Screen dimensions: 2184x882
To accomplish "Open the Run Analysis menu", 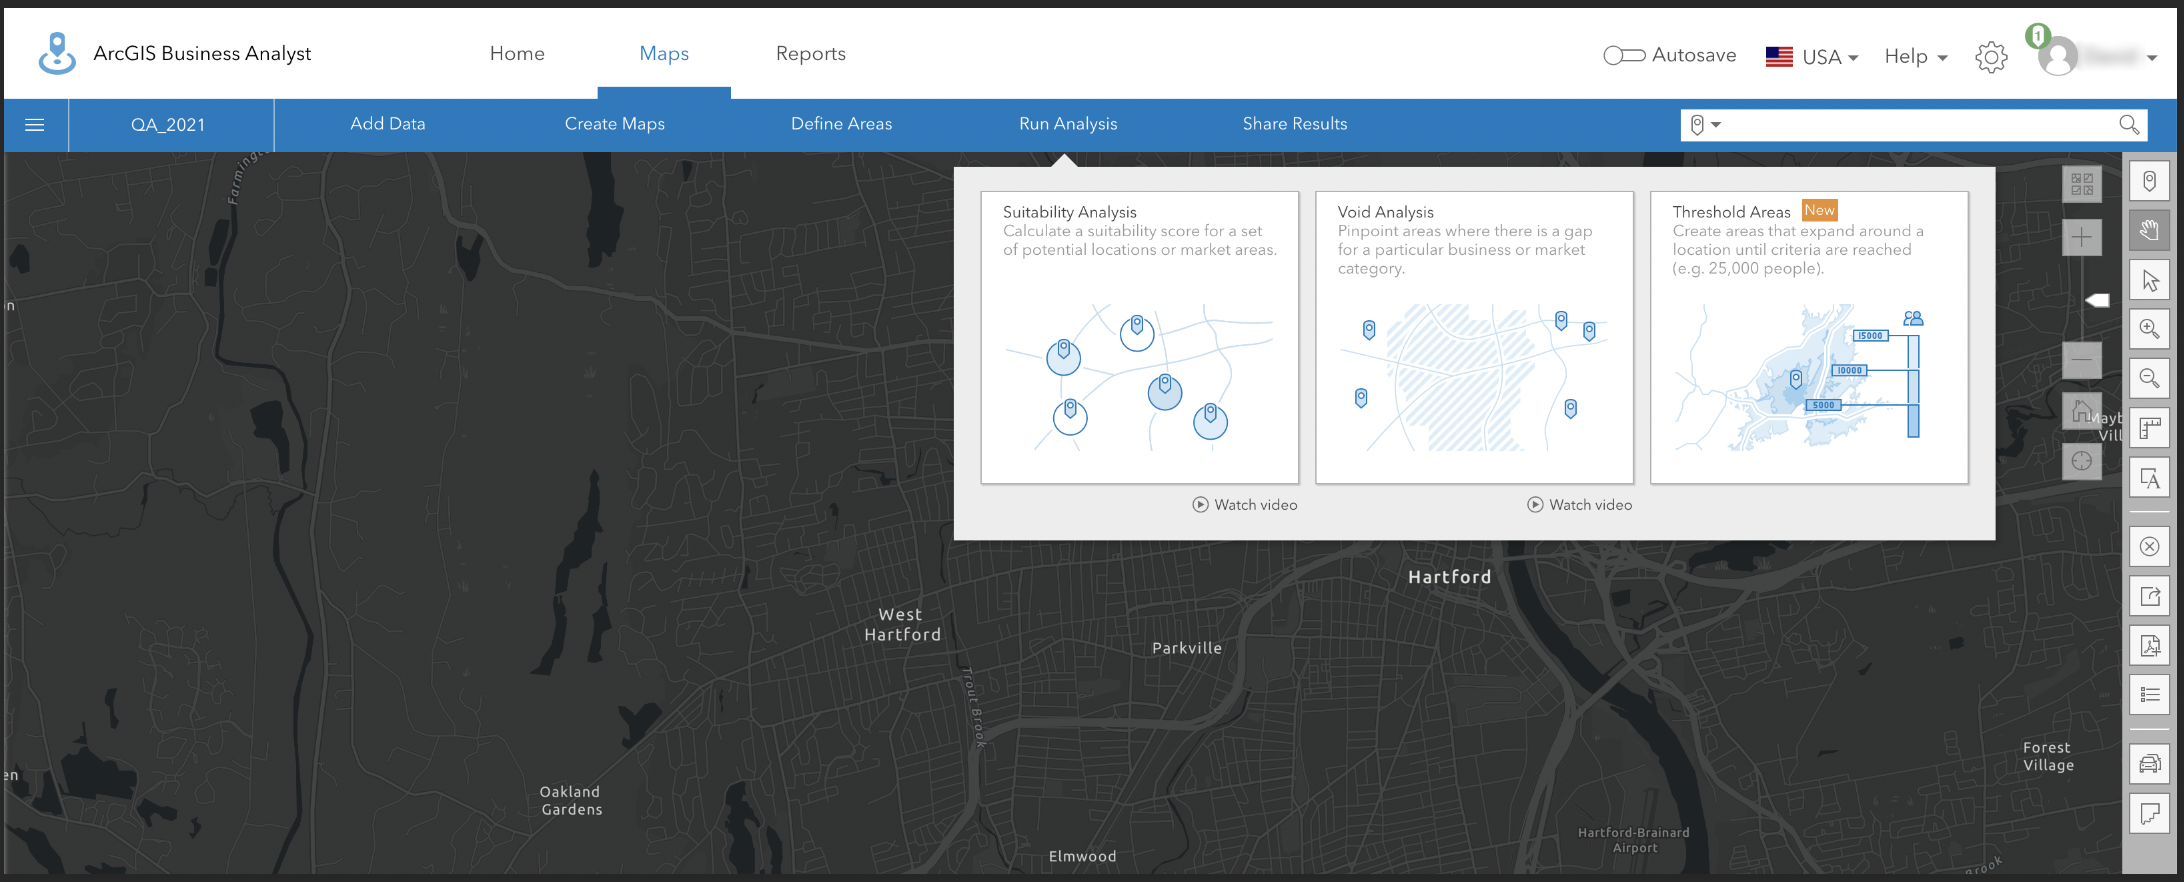I will click(x=1068, y=124).
